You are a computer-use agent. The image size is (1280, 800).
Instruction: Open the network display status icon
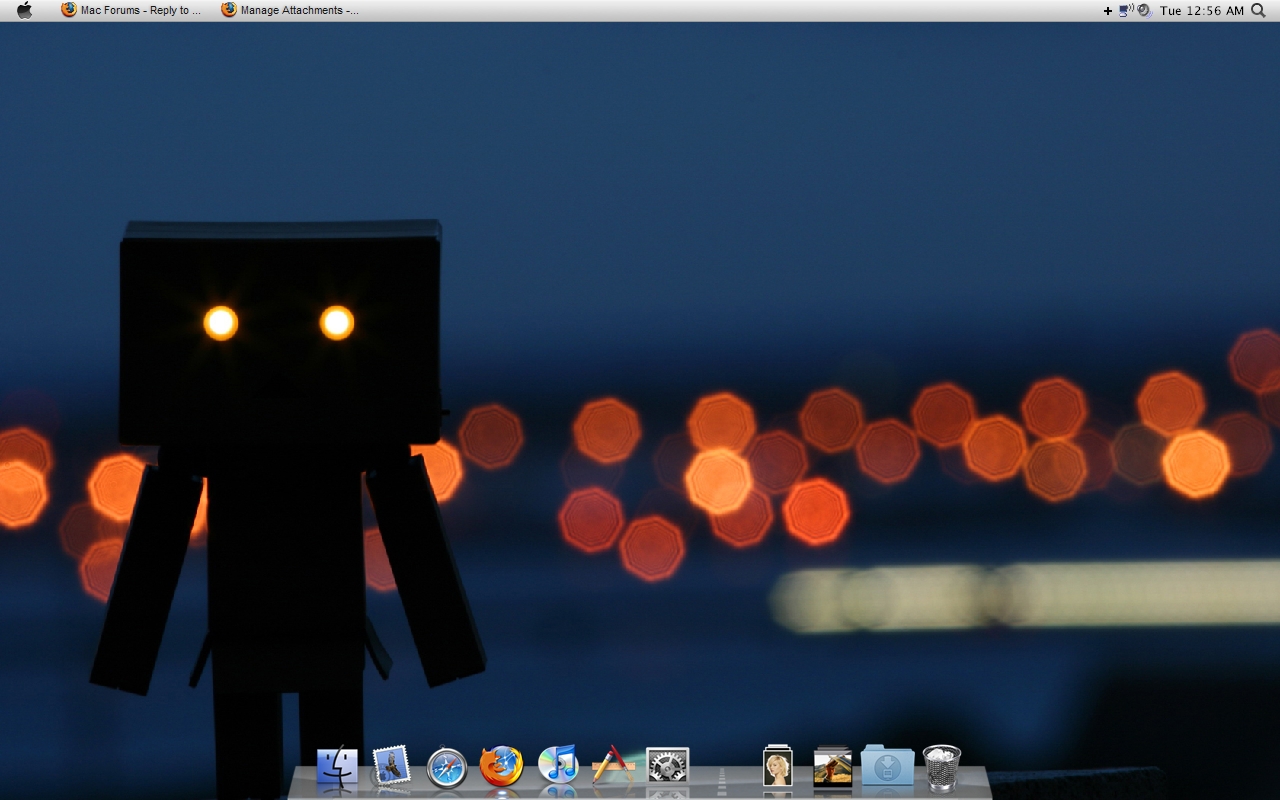point(1125,10)
